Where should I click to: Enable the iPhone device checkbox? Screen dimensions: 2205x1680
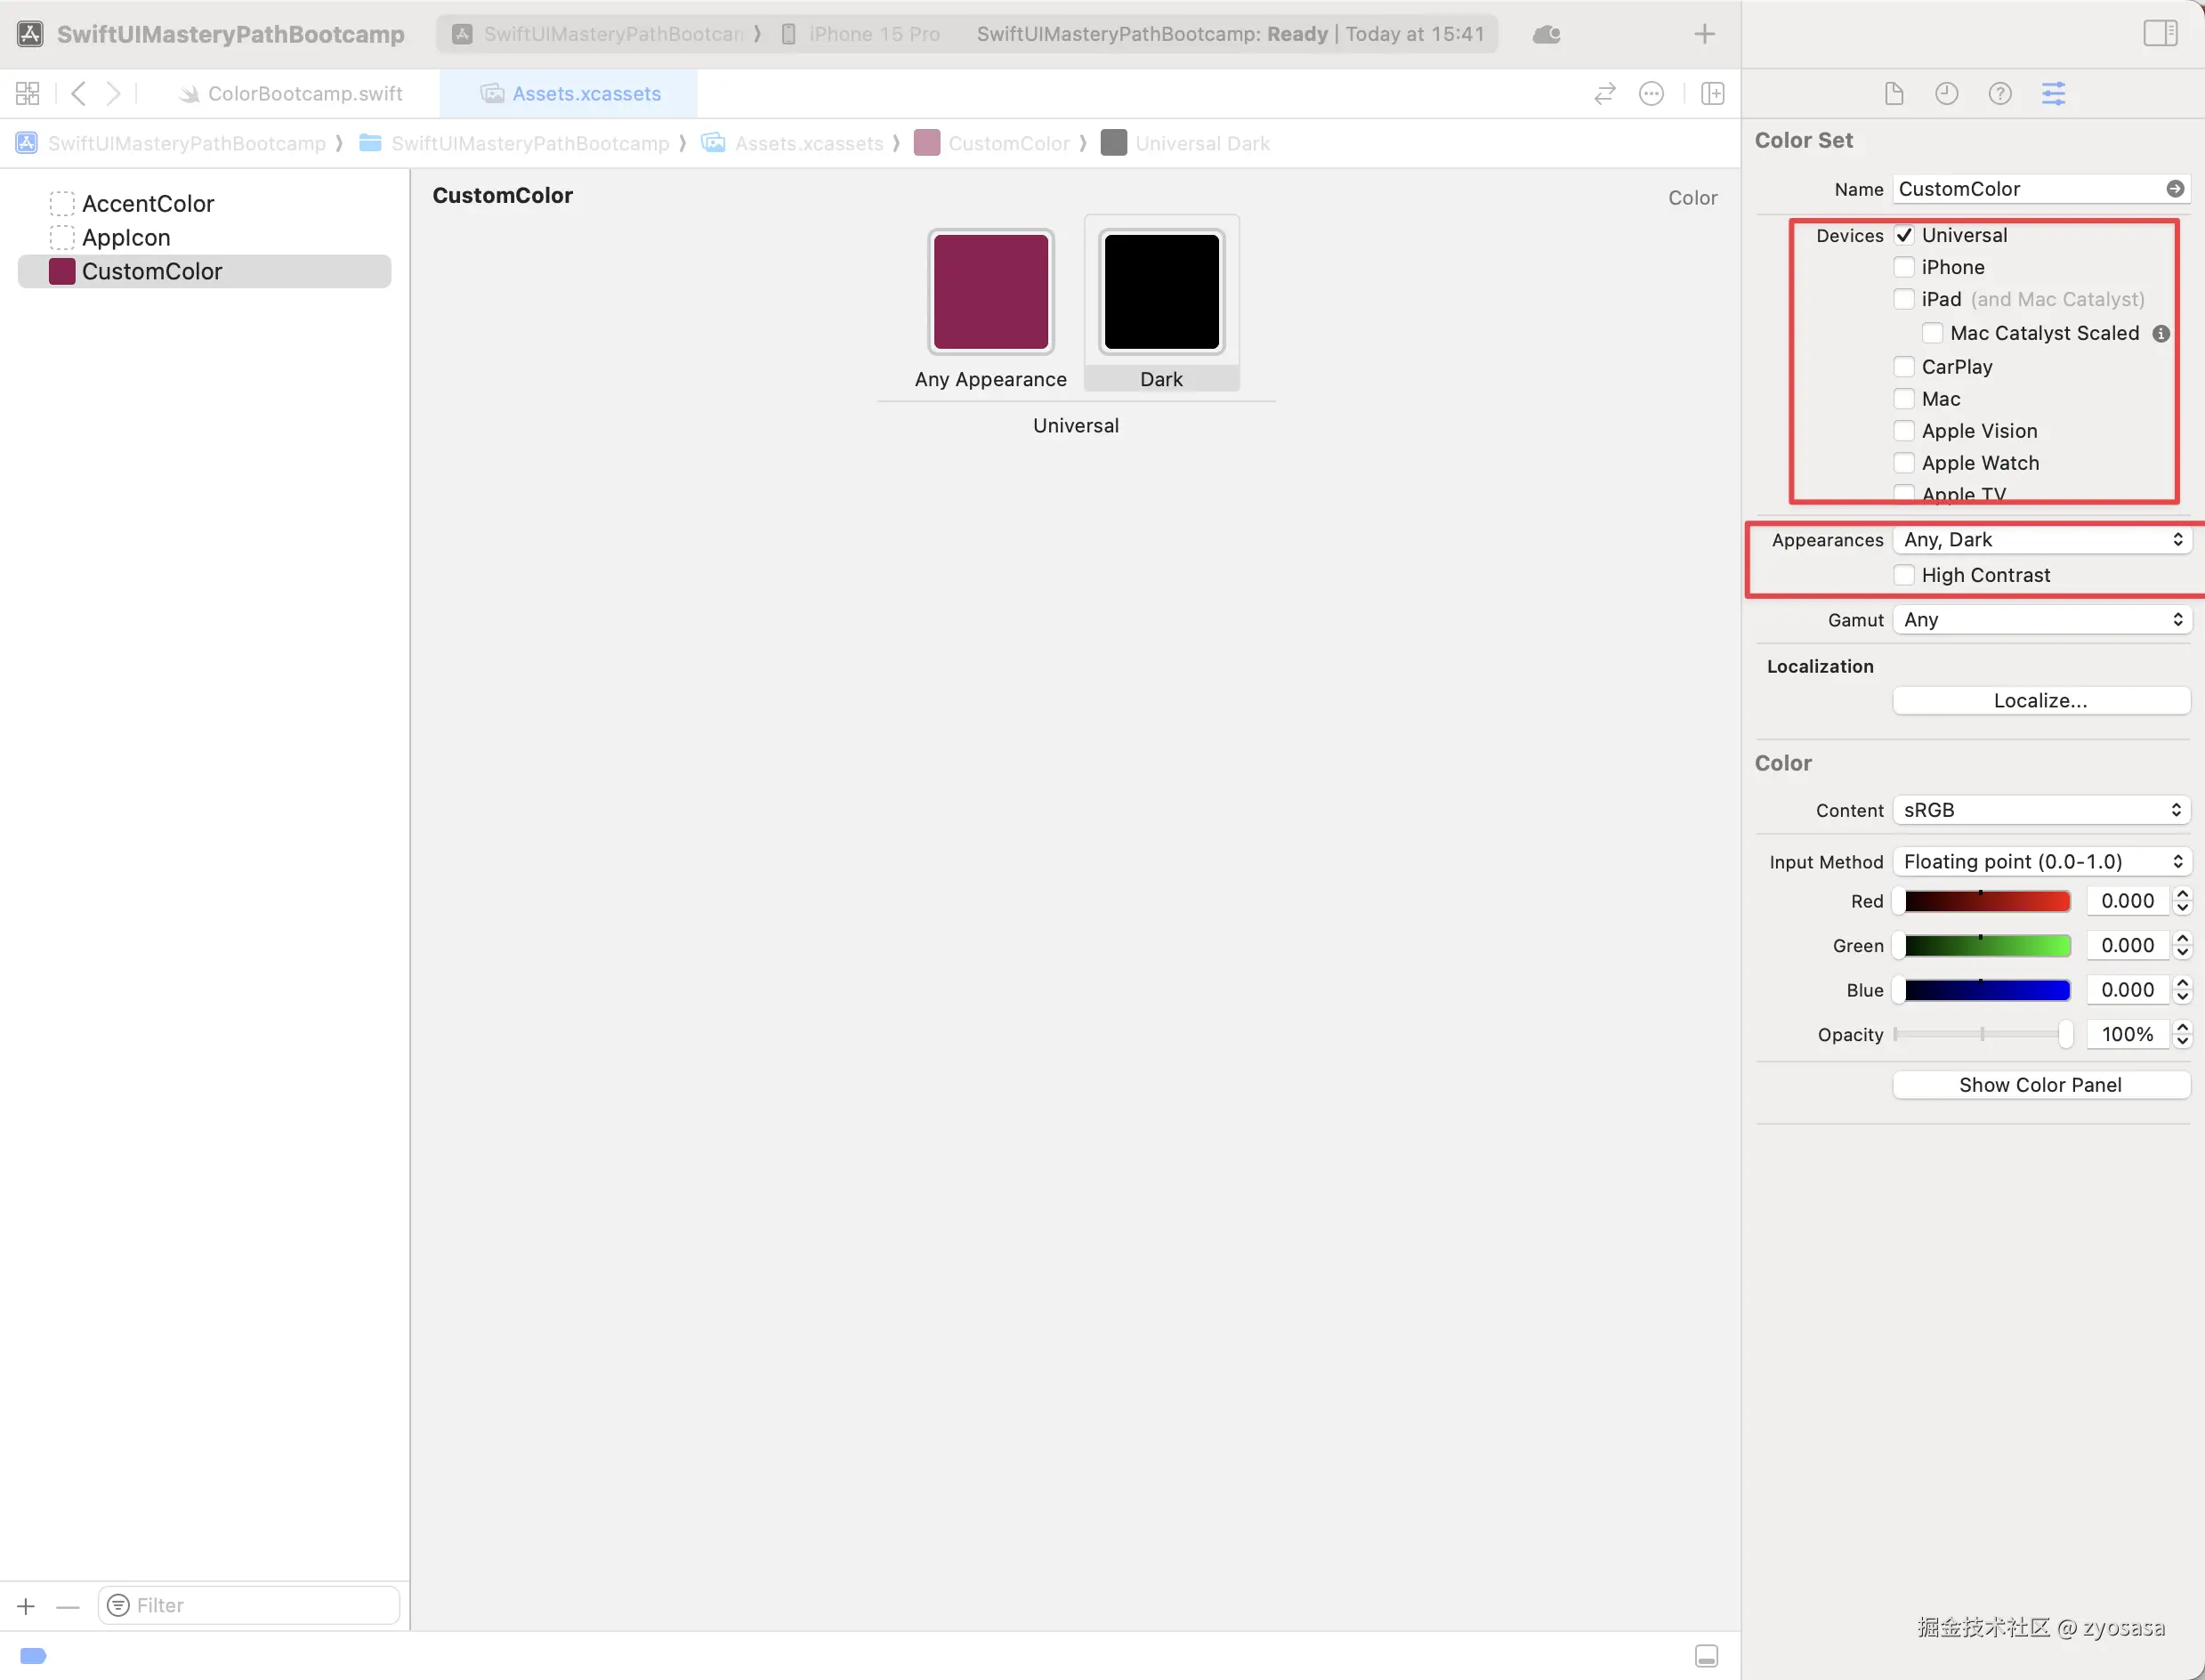1904,267
